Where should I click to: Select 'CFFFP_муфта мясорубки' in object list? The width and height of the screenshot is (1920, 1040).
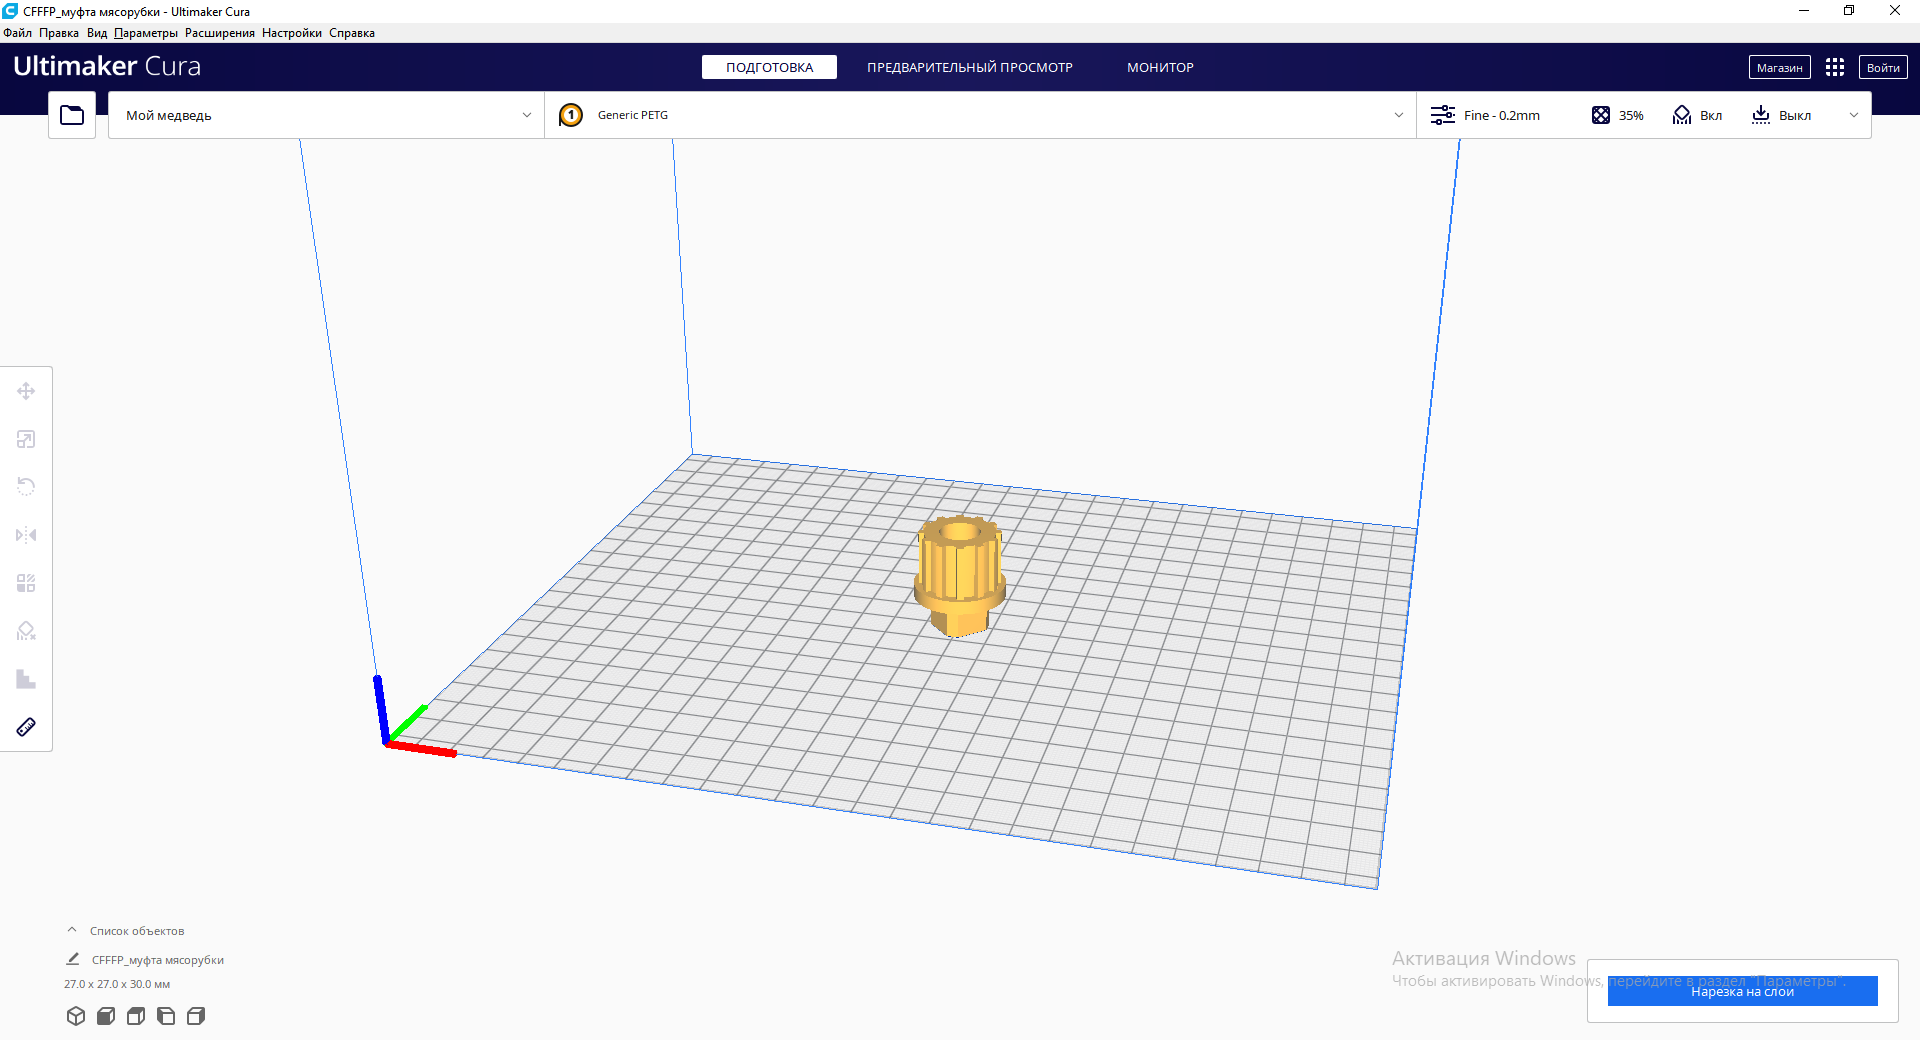158,960
